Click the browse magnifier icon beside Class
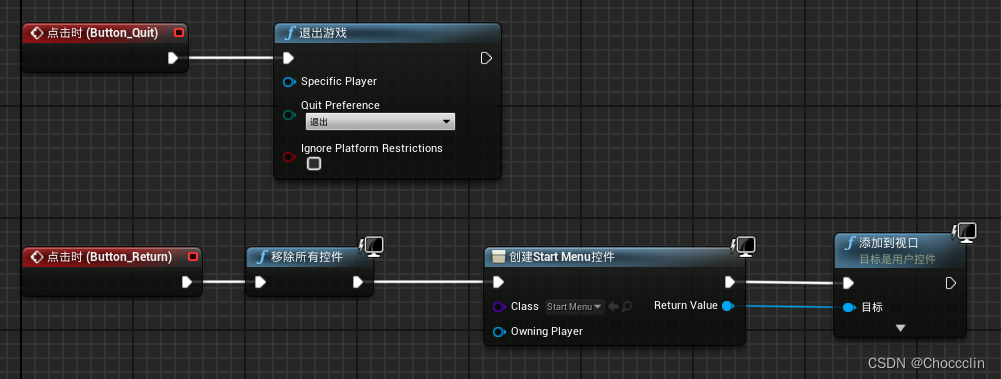The image size is (1001, 379). [x=627, y=307]
